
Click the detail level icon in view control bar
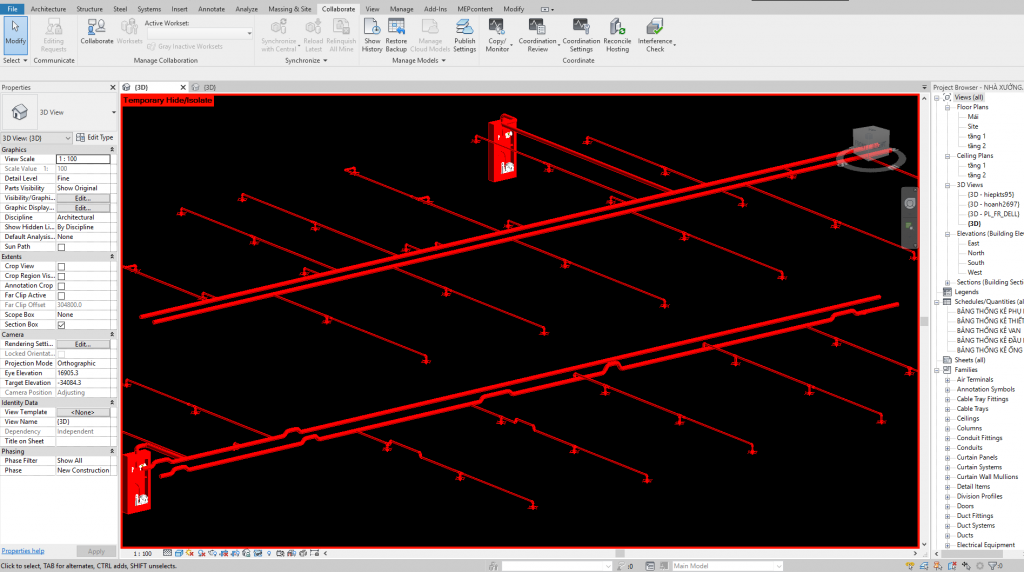(167, 553)
